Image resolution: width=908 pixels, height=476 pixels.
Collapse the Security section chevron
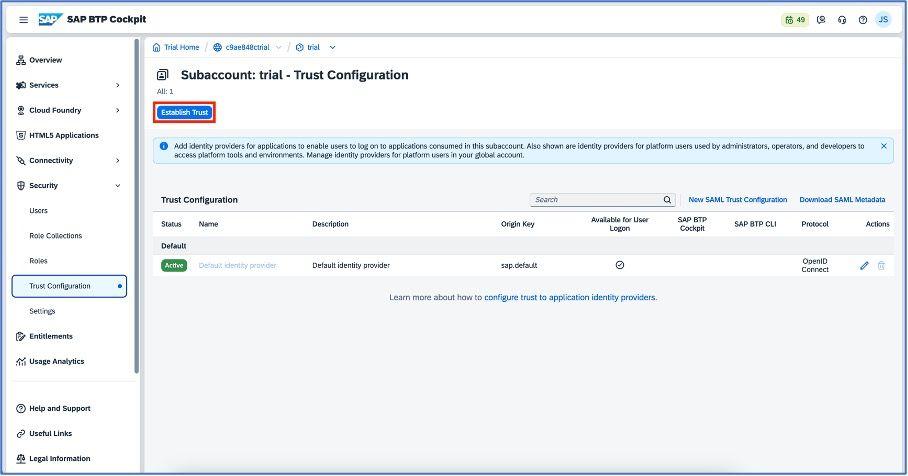pyautogui.click(x=118, y=186)
